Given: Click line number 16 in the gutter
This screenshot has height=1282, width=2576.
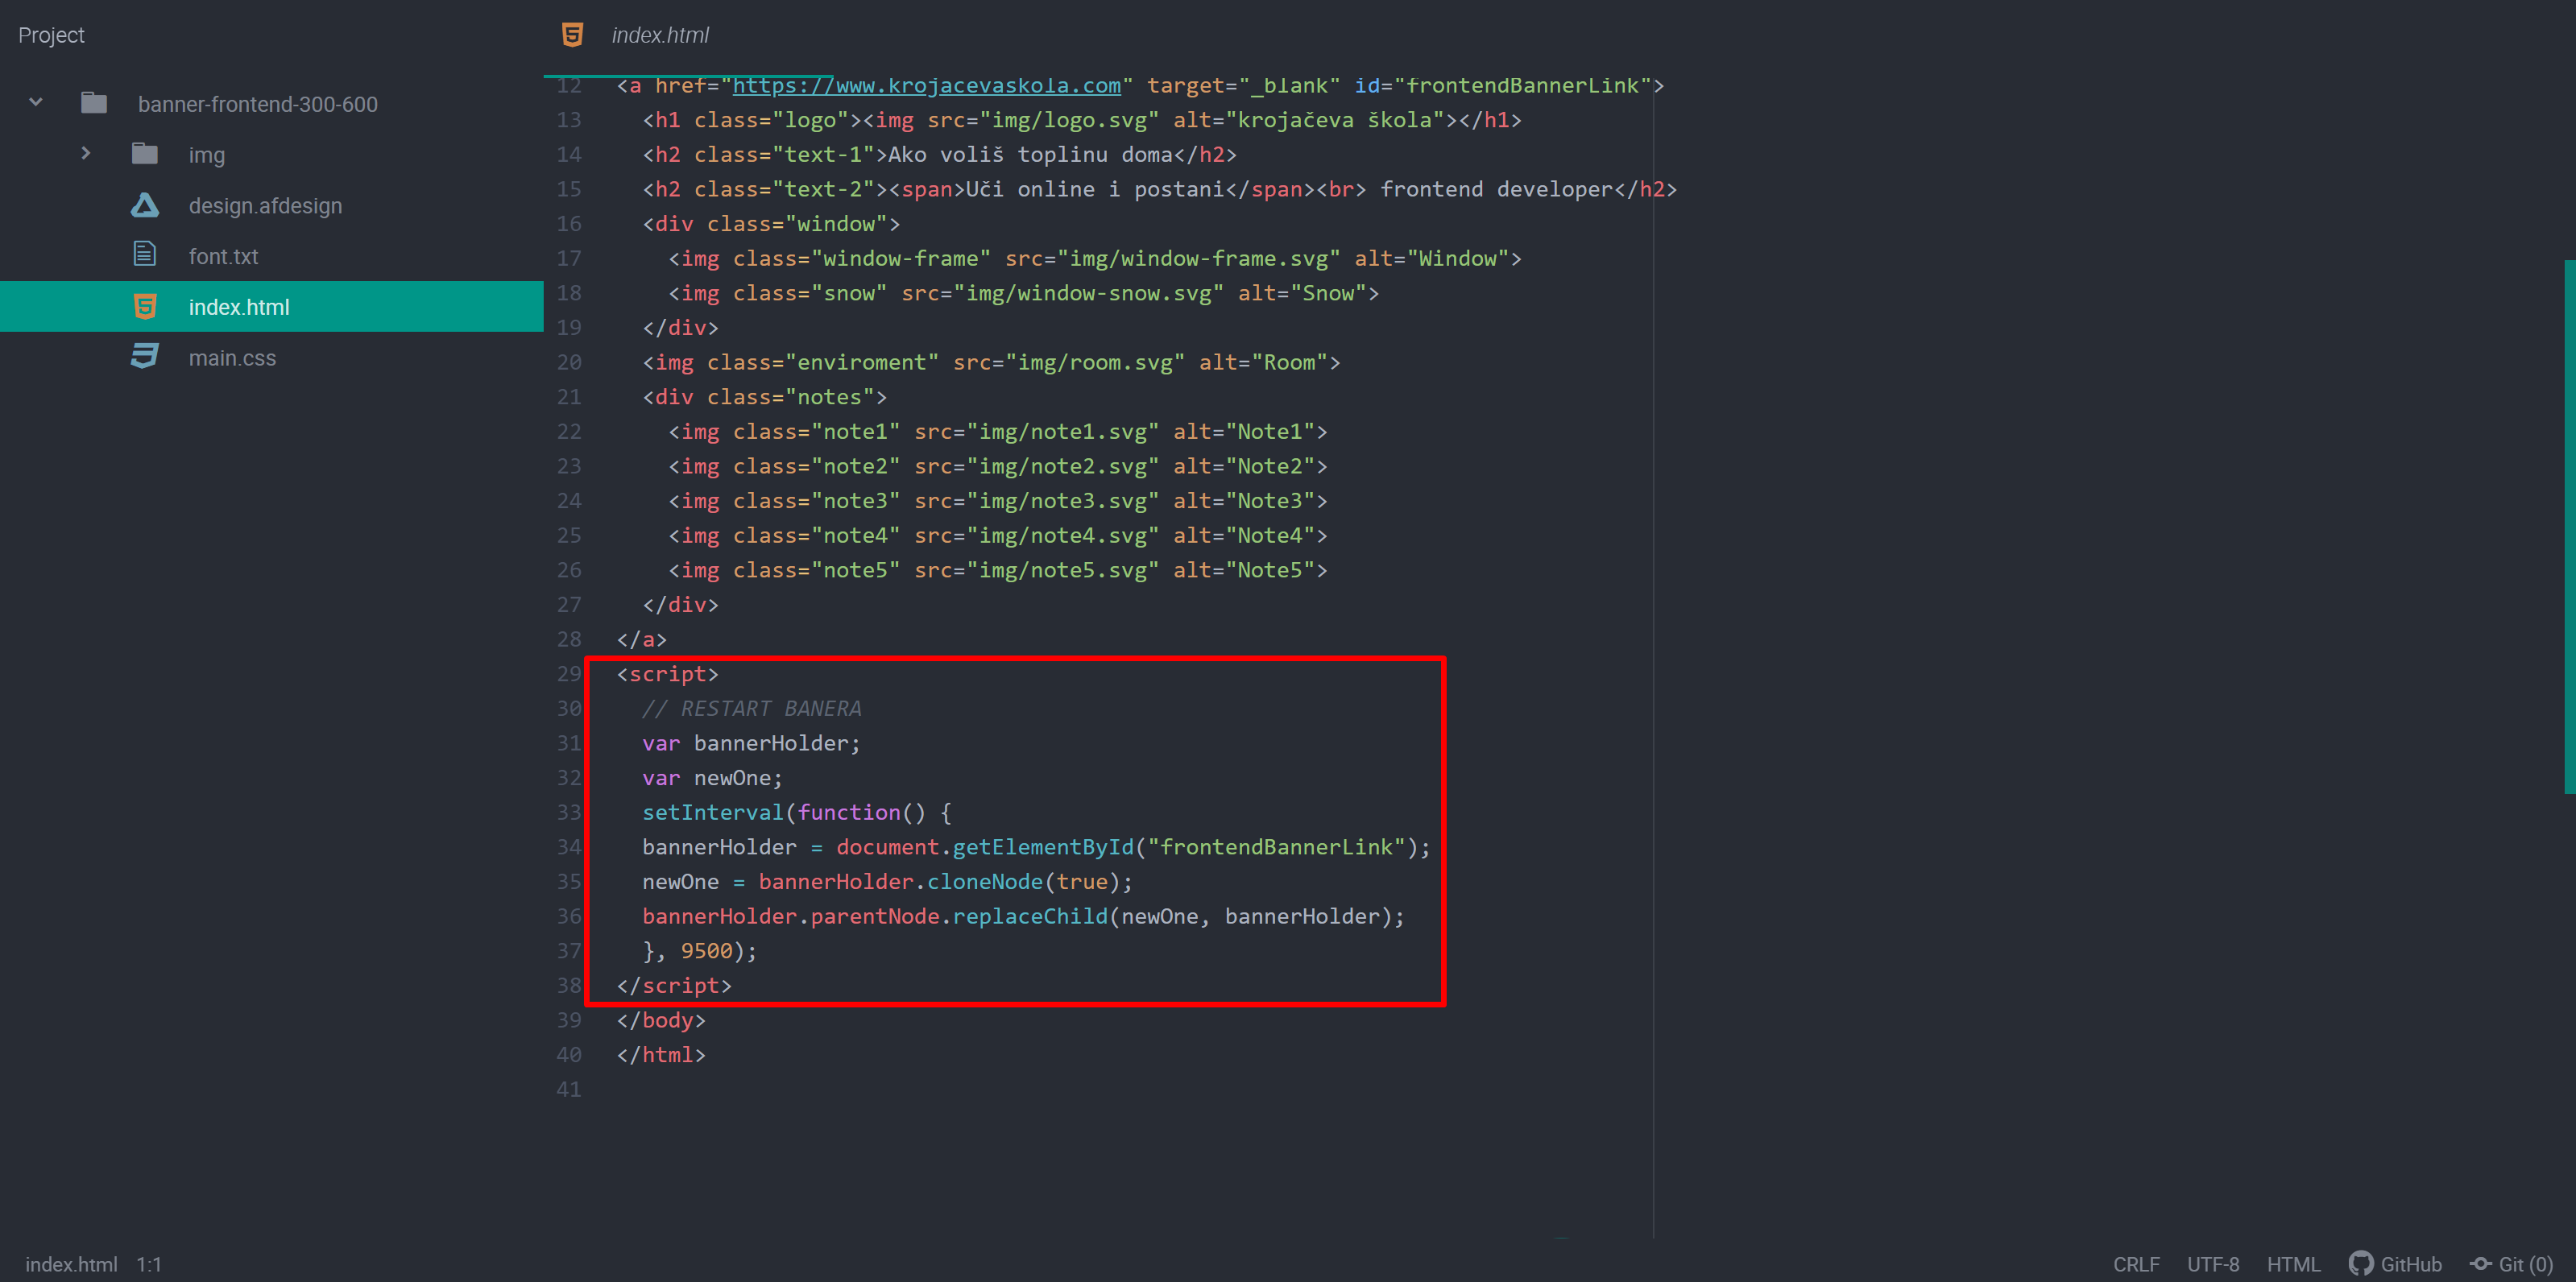Looking at the screenshot, I should coord(569,223).
